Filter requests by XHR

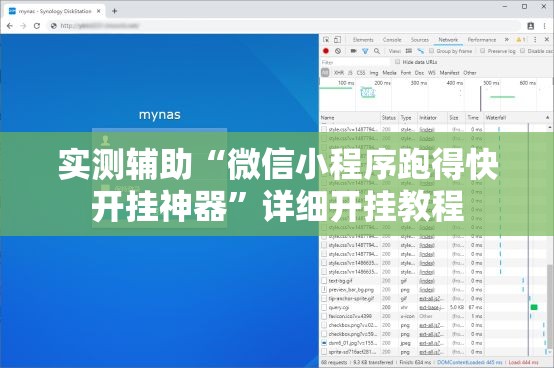coord(338,72)
